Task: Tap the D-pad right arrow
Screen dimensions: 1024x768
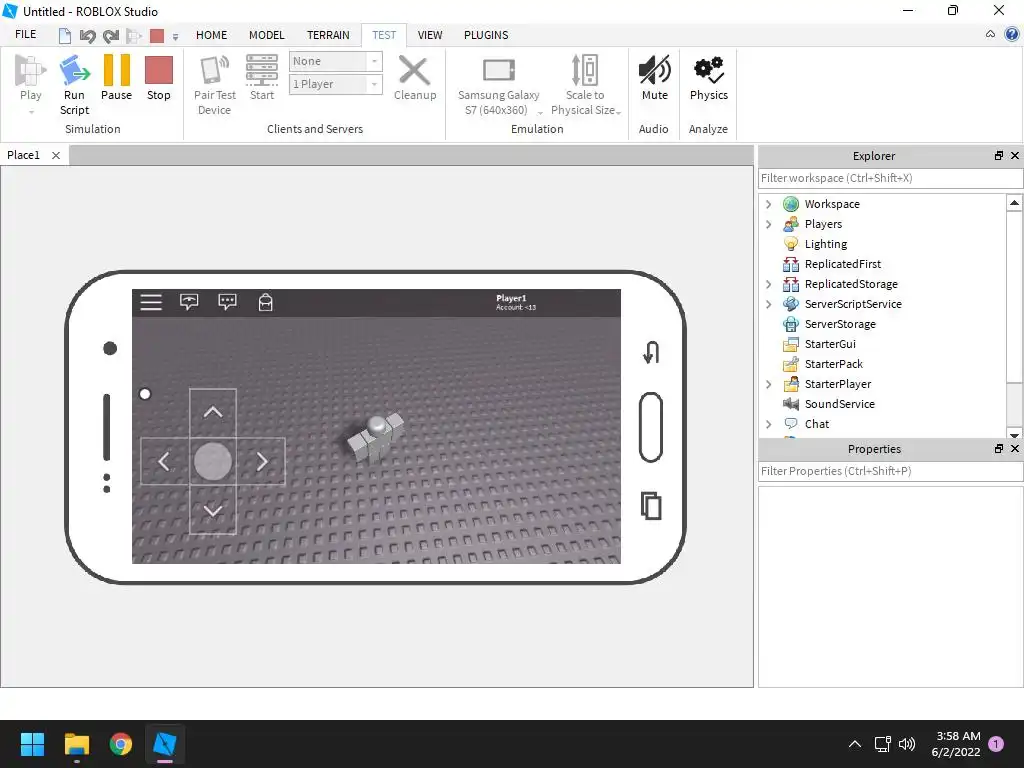Action: tap(261, 461)
